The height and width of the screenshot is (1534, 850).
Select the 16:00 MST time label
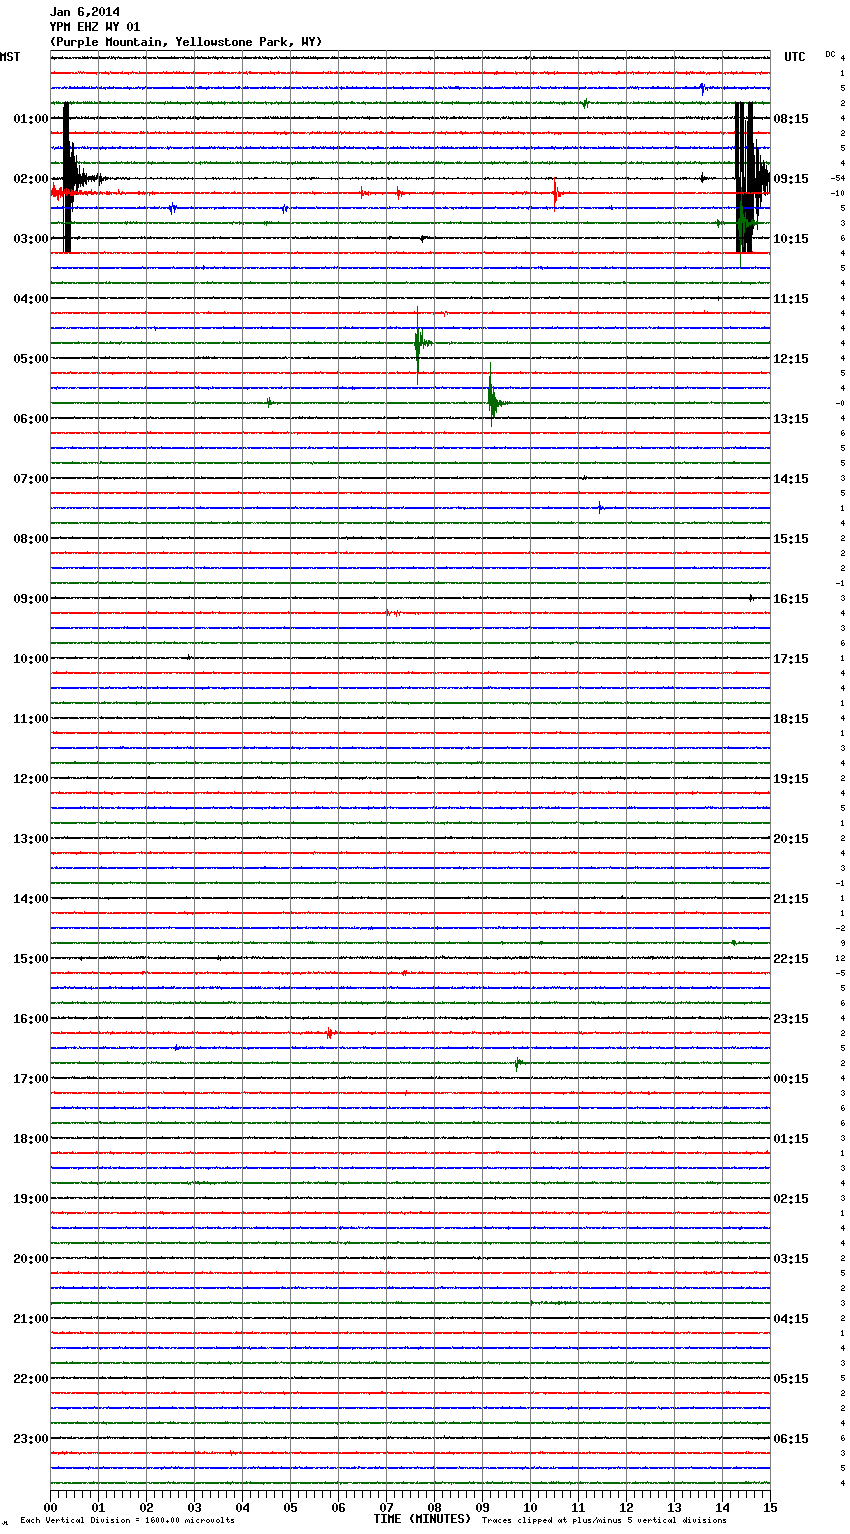click(x=31, y=1019)
